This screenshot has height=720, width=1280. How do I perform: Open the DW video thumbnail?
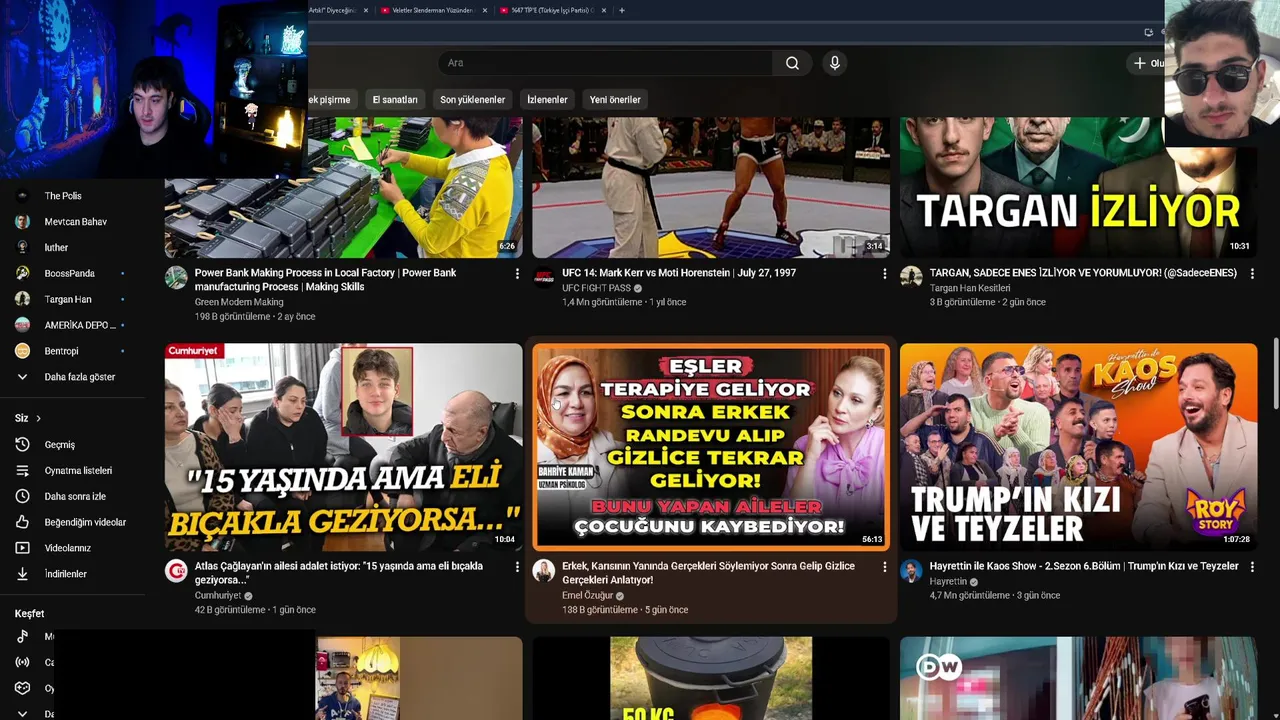point(1078,678)
